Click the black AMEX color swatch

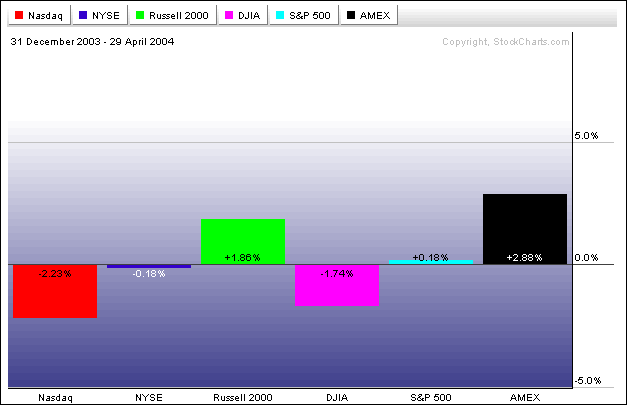[351, 15]
